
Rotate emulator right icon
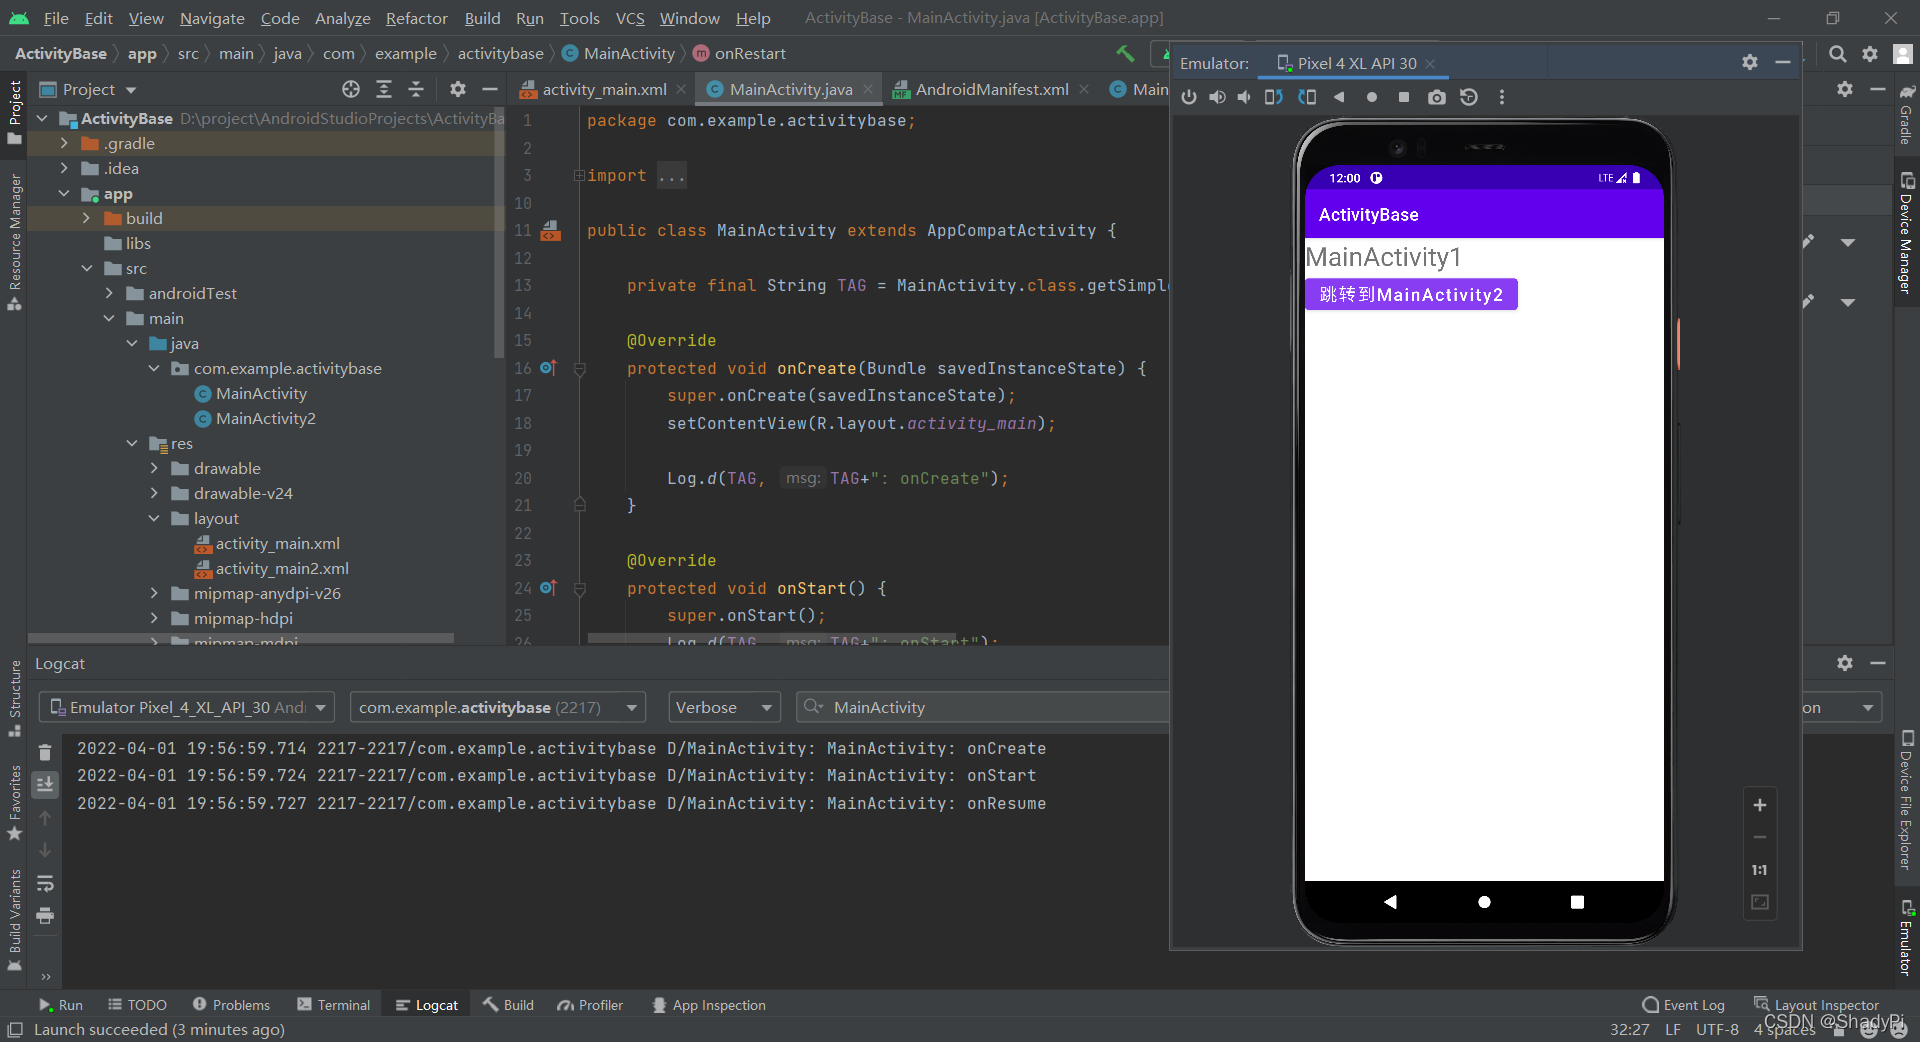1307,97
